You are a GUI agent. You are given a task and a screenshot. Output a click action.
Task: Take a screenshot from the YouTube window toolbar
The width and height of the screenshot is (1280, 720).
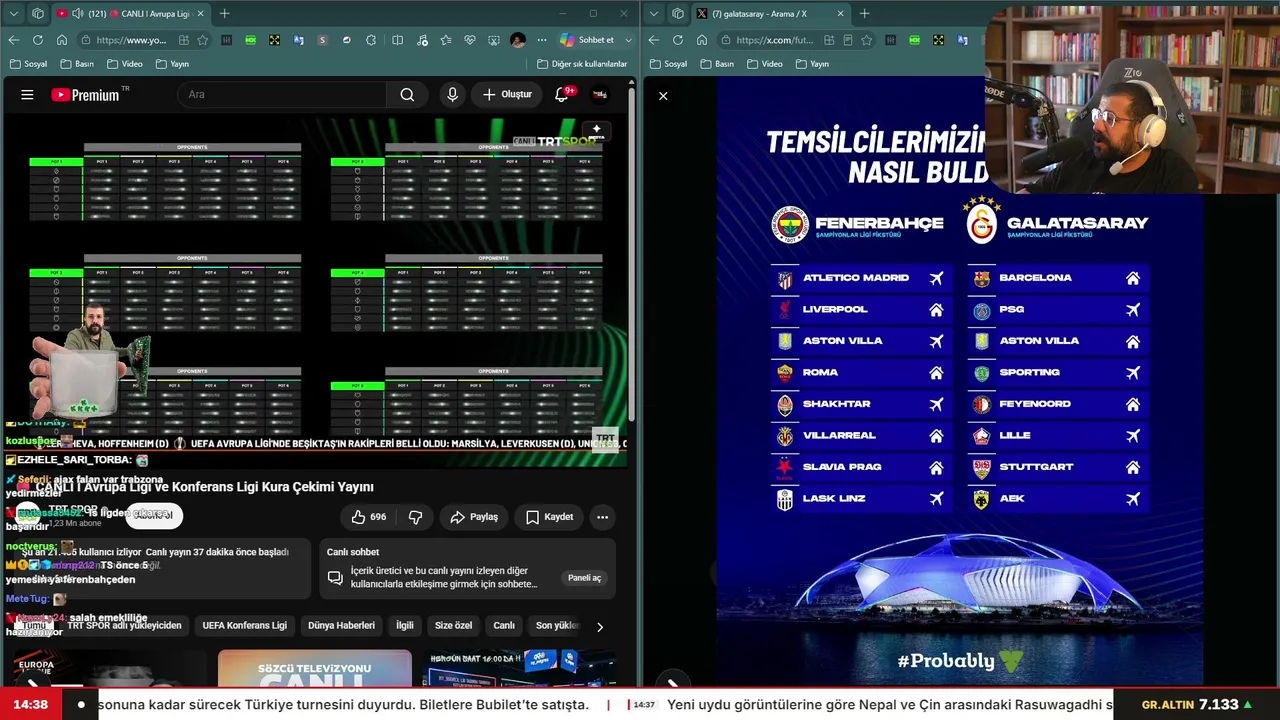coord(494,40)
